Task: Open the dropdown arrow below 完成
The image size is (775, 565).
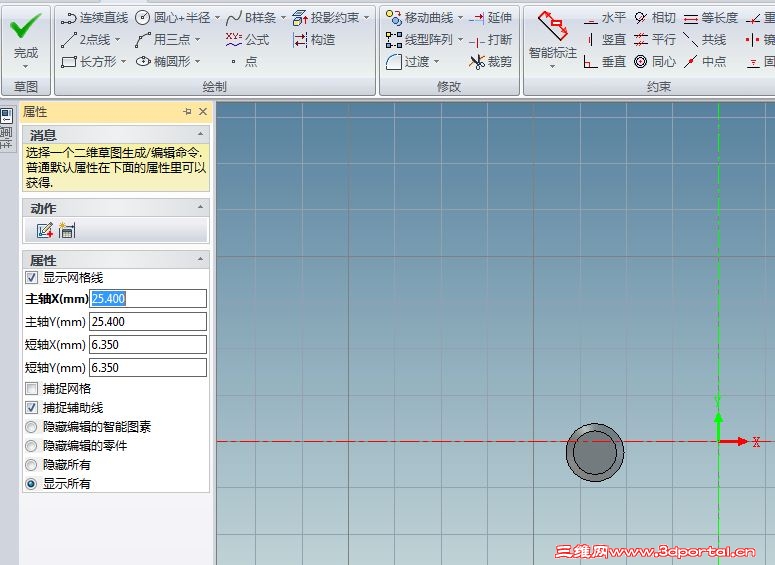Action: pos(26,66)
